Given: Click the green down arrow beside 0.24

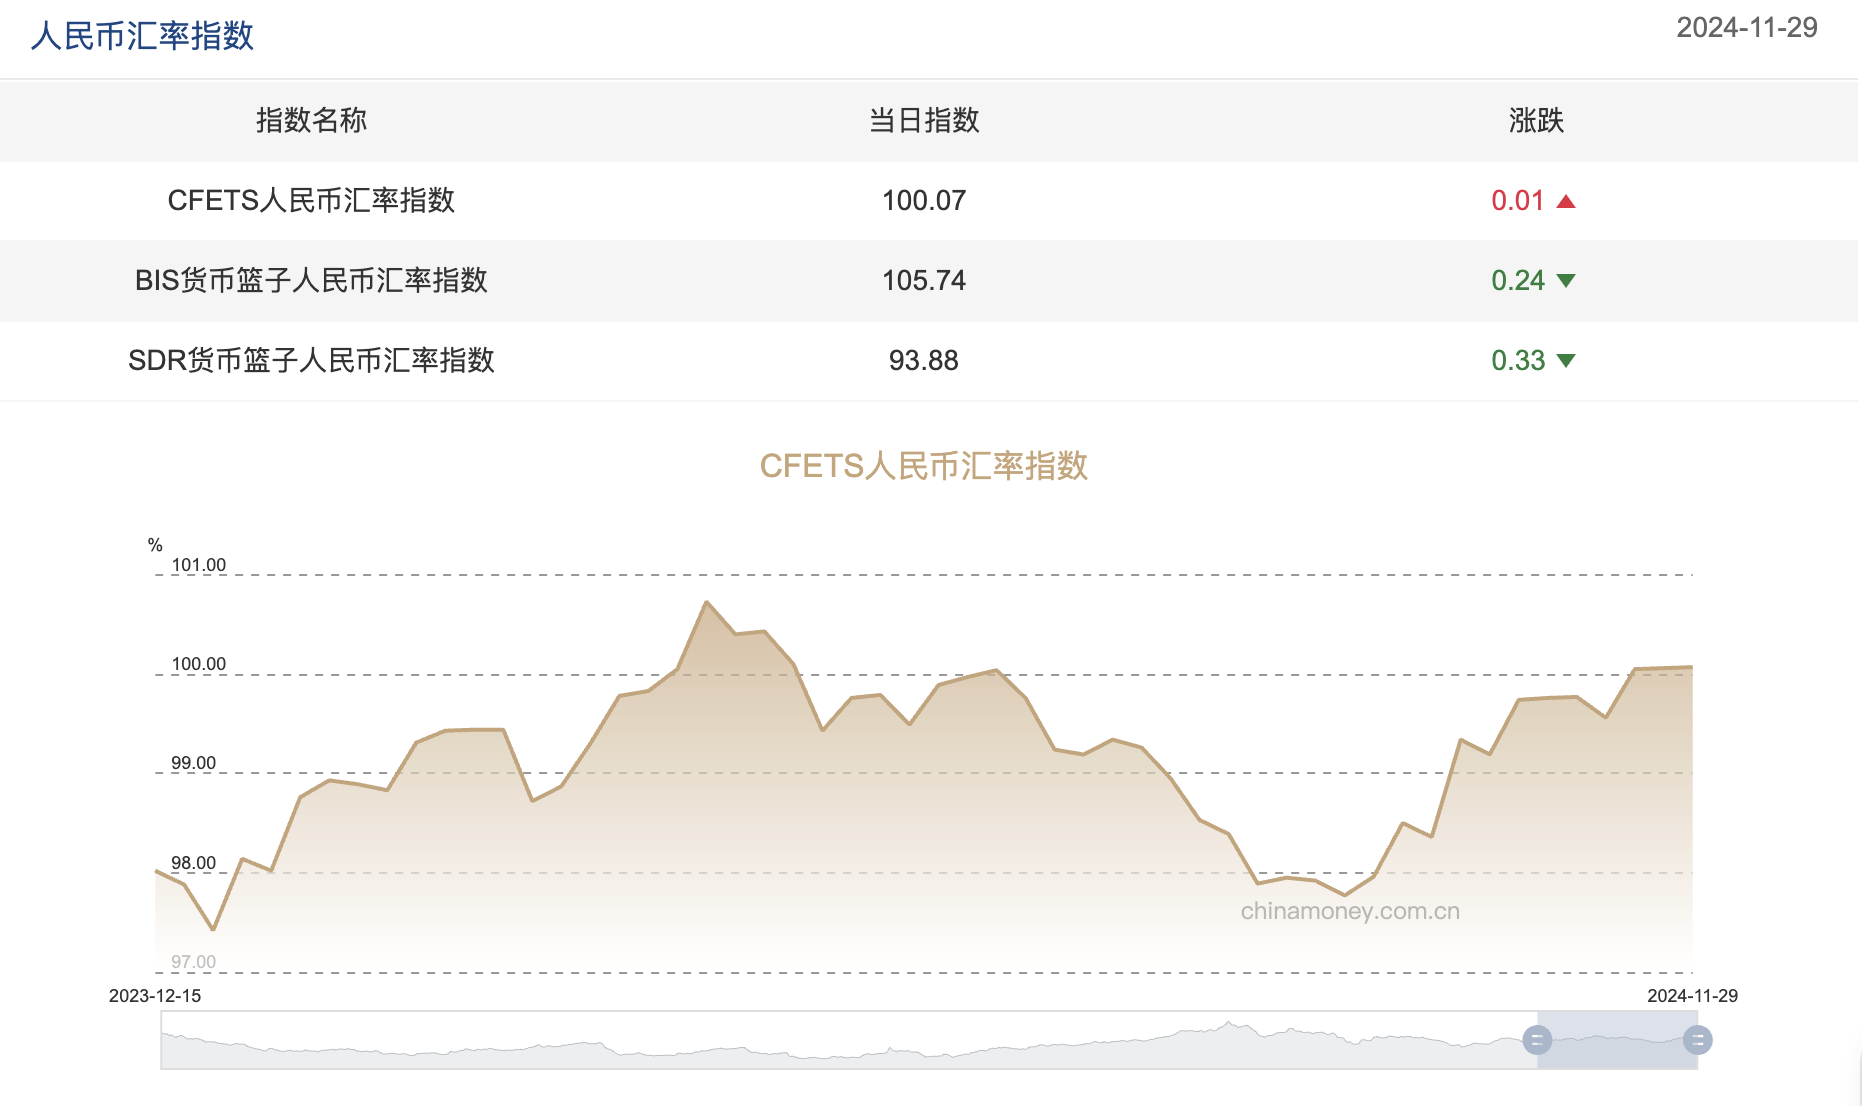Looking at the screenshot, I should click(1566, 281).
